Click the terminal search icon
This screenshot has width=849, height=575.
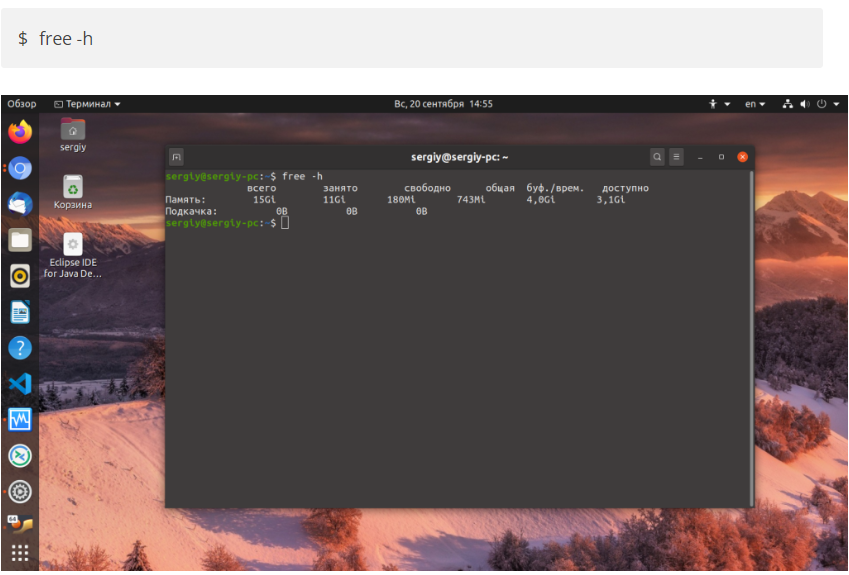pos(657,157)
